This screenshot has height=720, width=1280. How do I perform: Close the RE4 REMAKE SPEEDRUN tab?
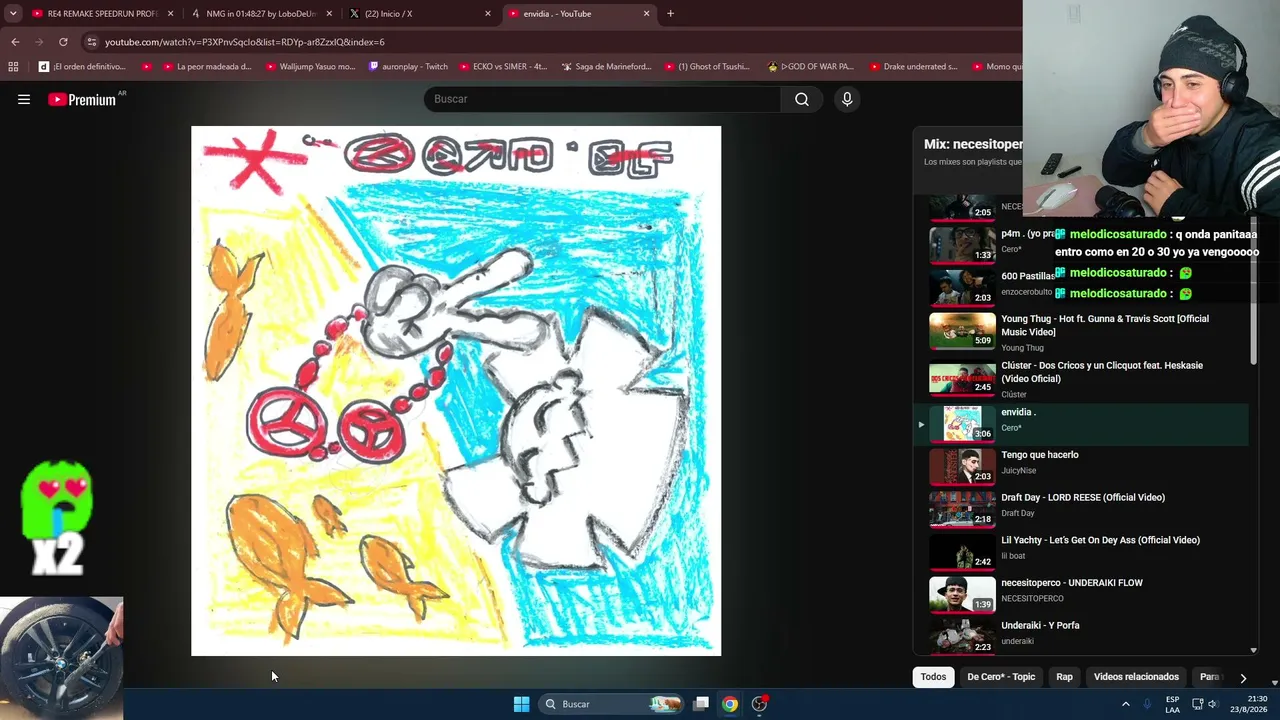(170, 14)
